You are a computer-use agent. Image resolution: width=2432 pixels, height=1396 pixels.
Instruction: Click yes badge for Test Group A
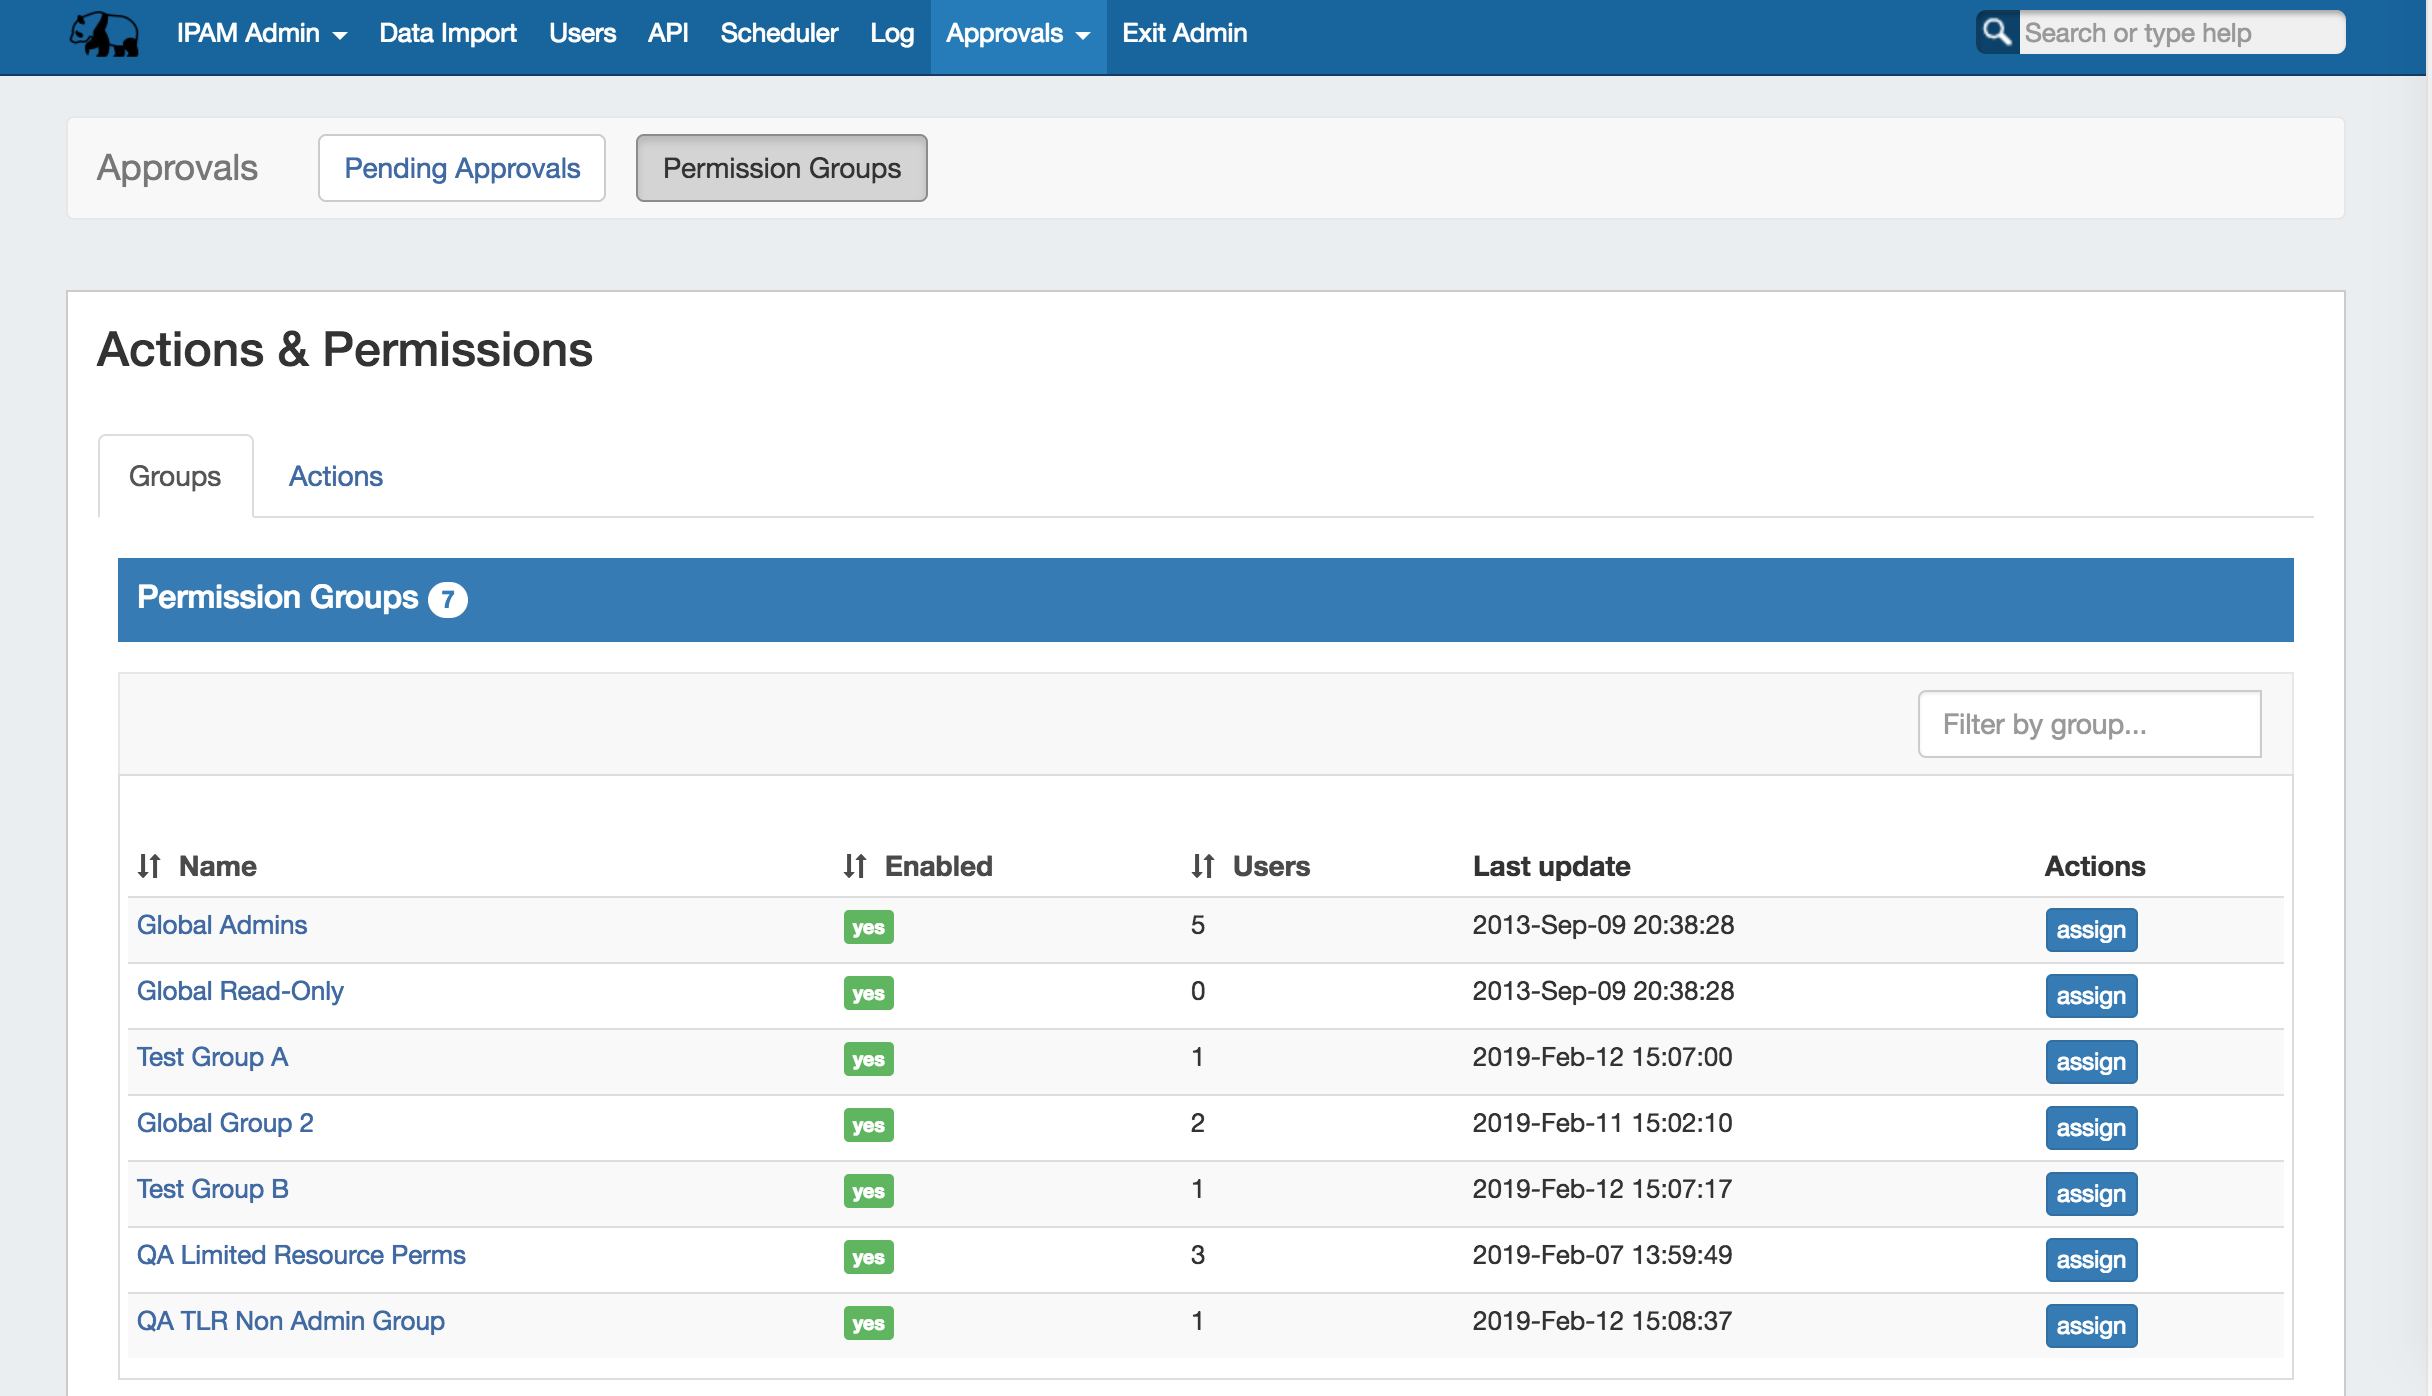[x=868, y=1059]
